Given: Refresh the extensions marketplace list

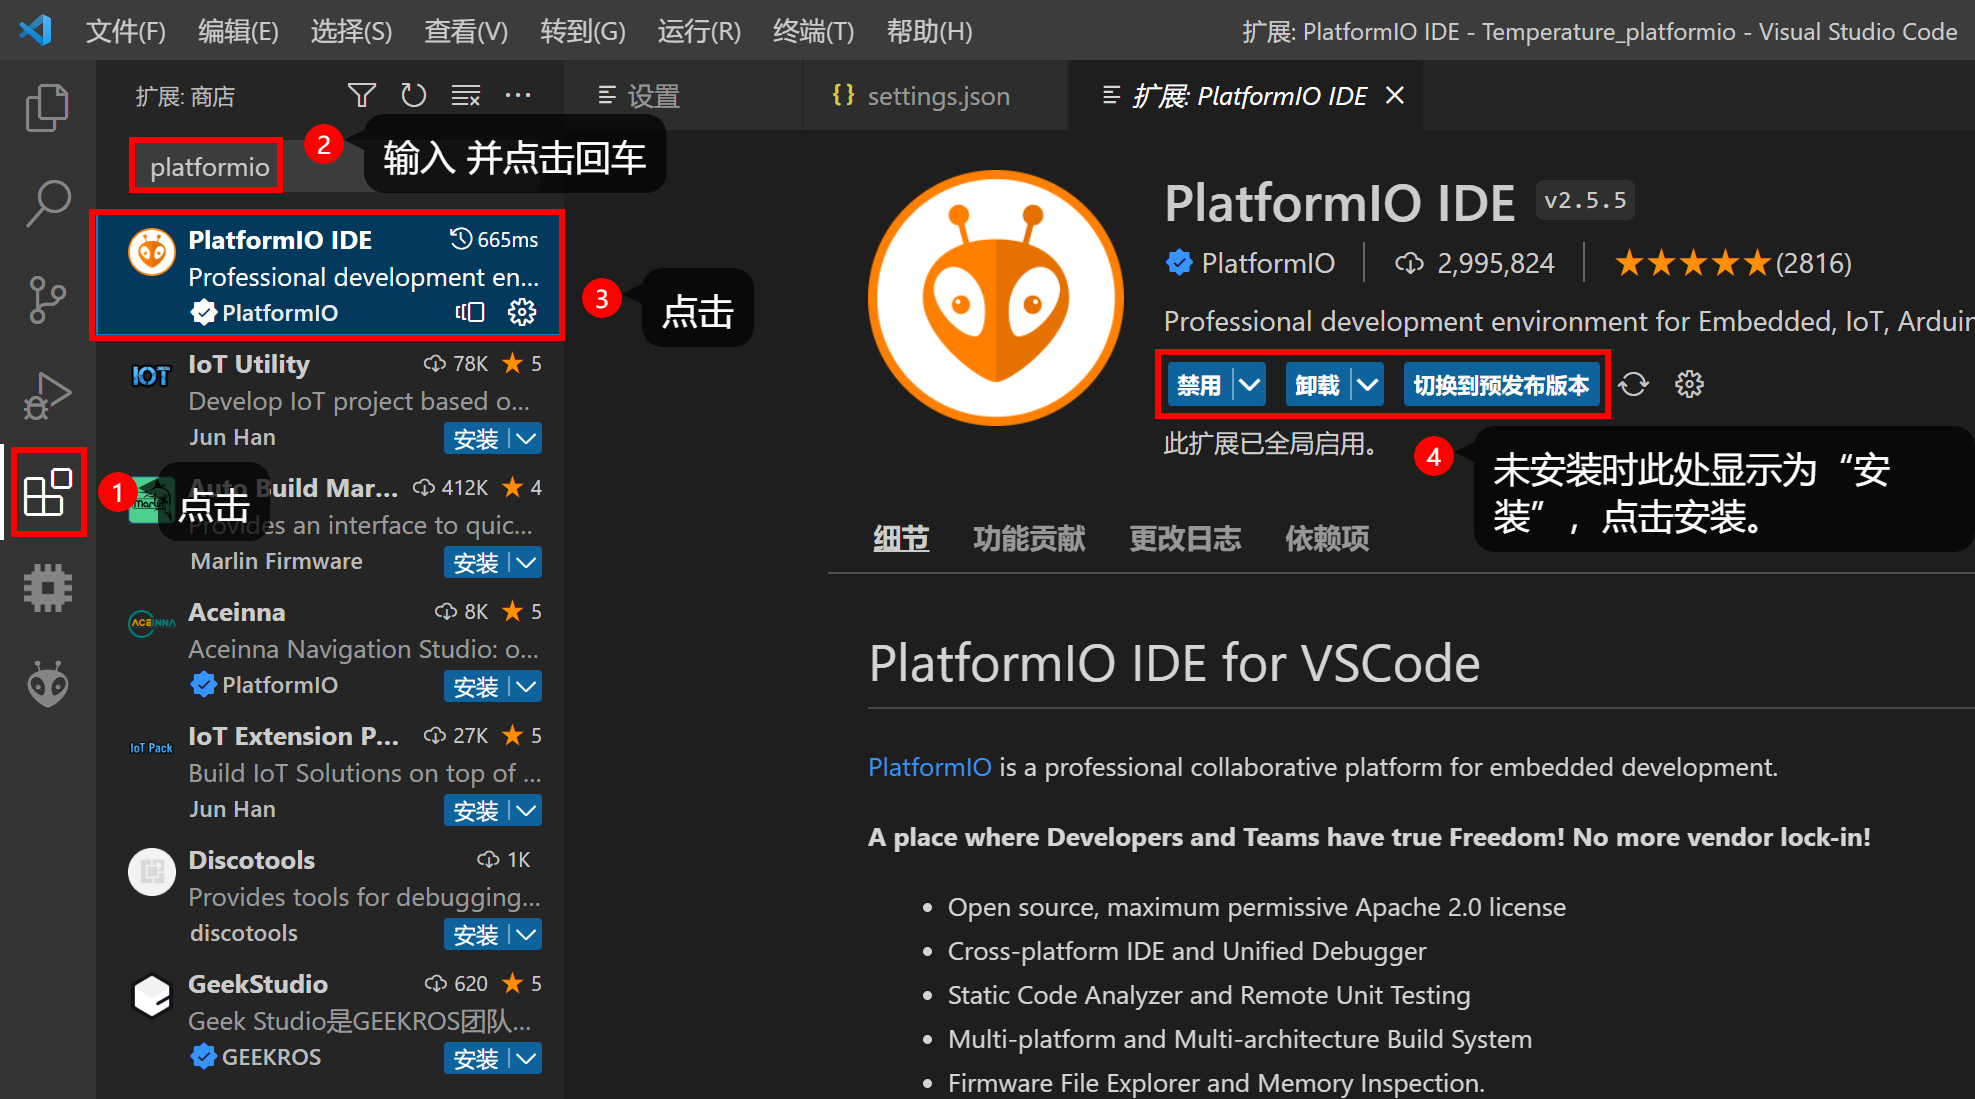Looking at the screenshot, I should [413, 95].
